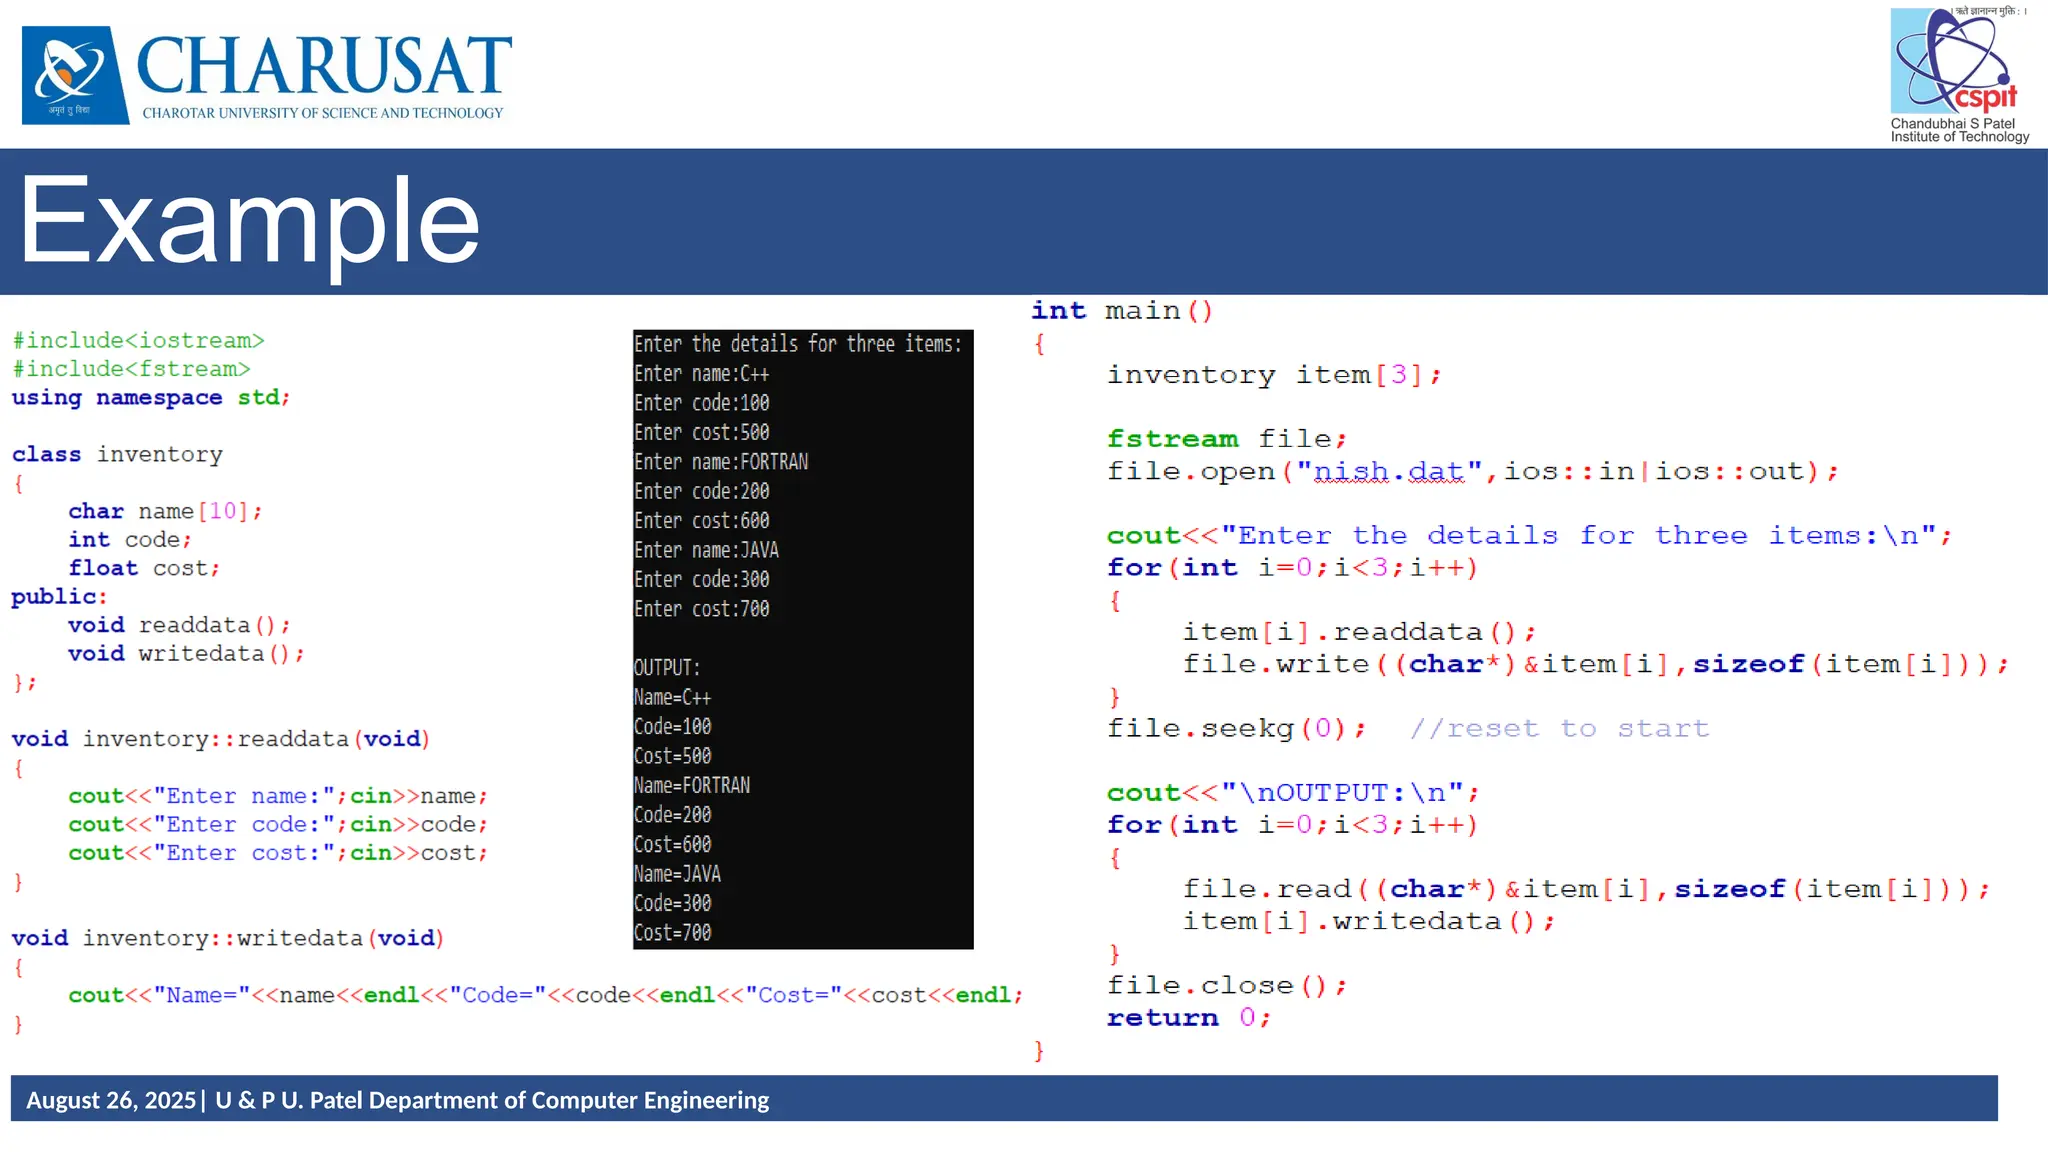The image size is (2048, 1152).
Task: Click the "return 0;" statement
Action: click(1189, 1018)
